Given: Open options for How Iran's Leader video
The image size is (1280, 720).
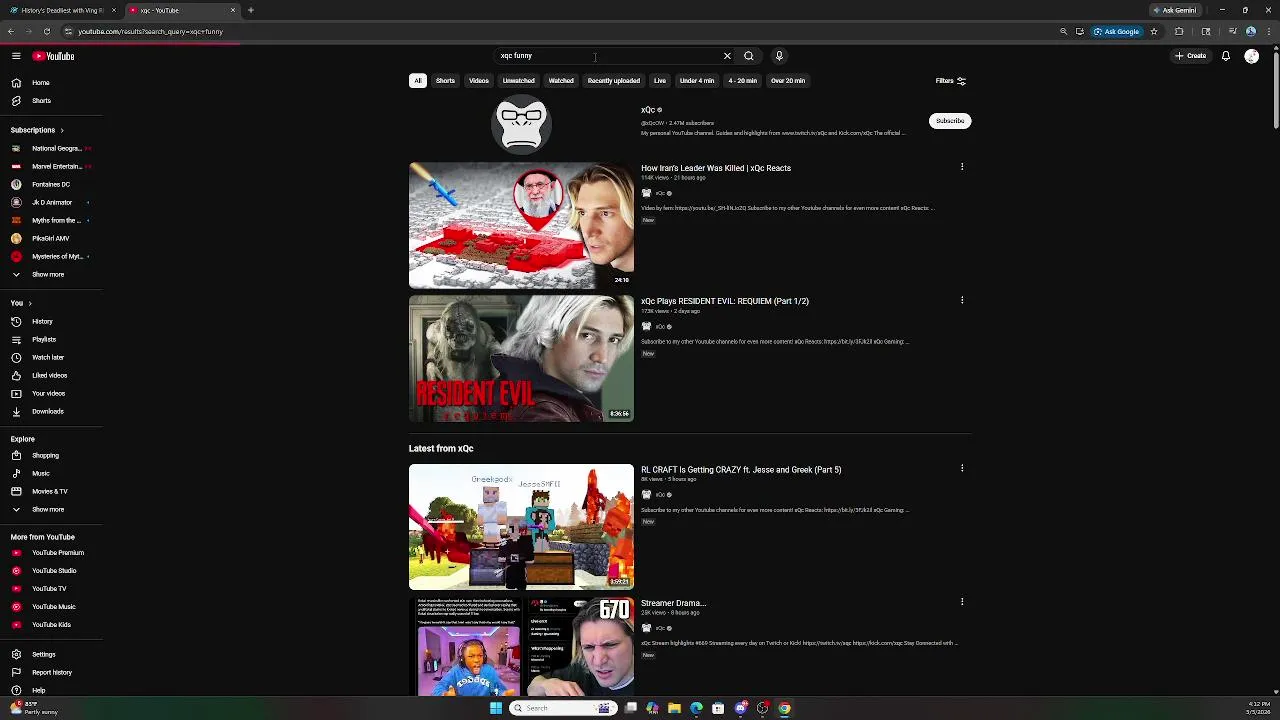Looking at the screenshot, I should pos(962,167).
